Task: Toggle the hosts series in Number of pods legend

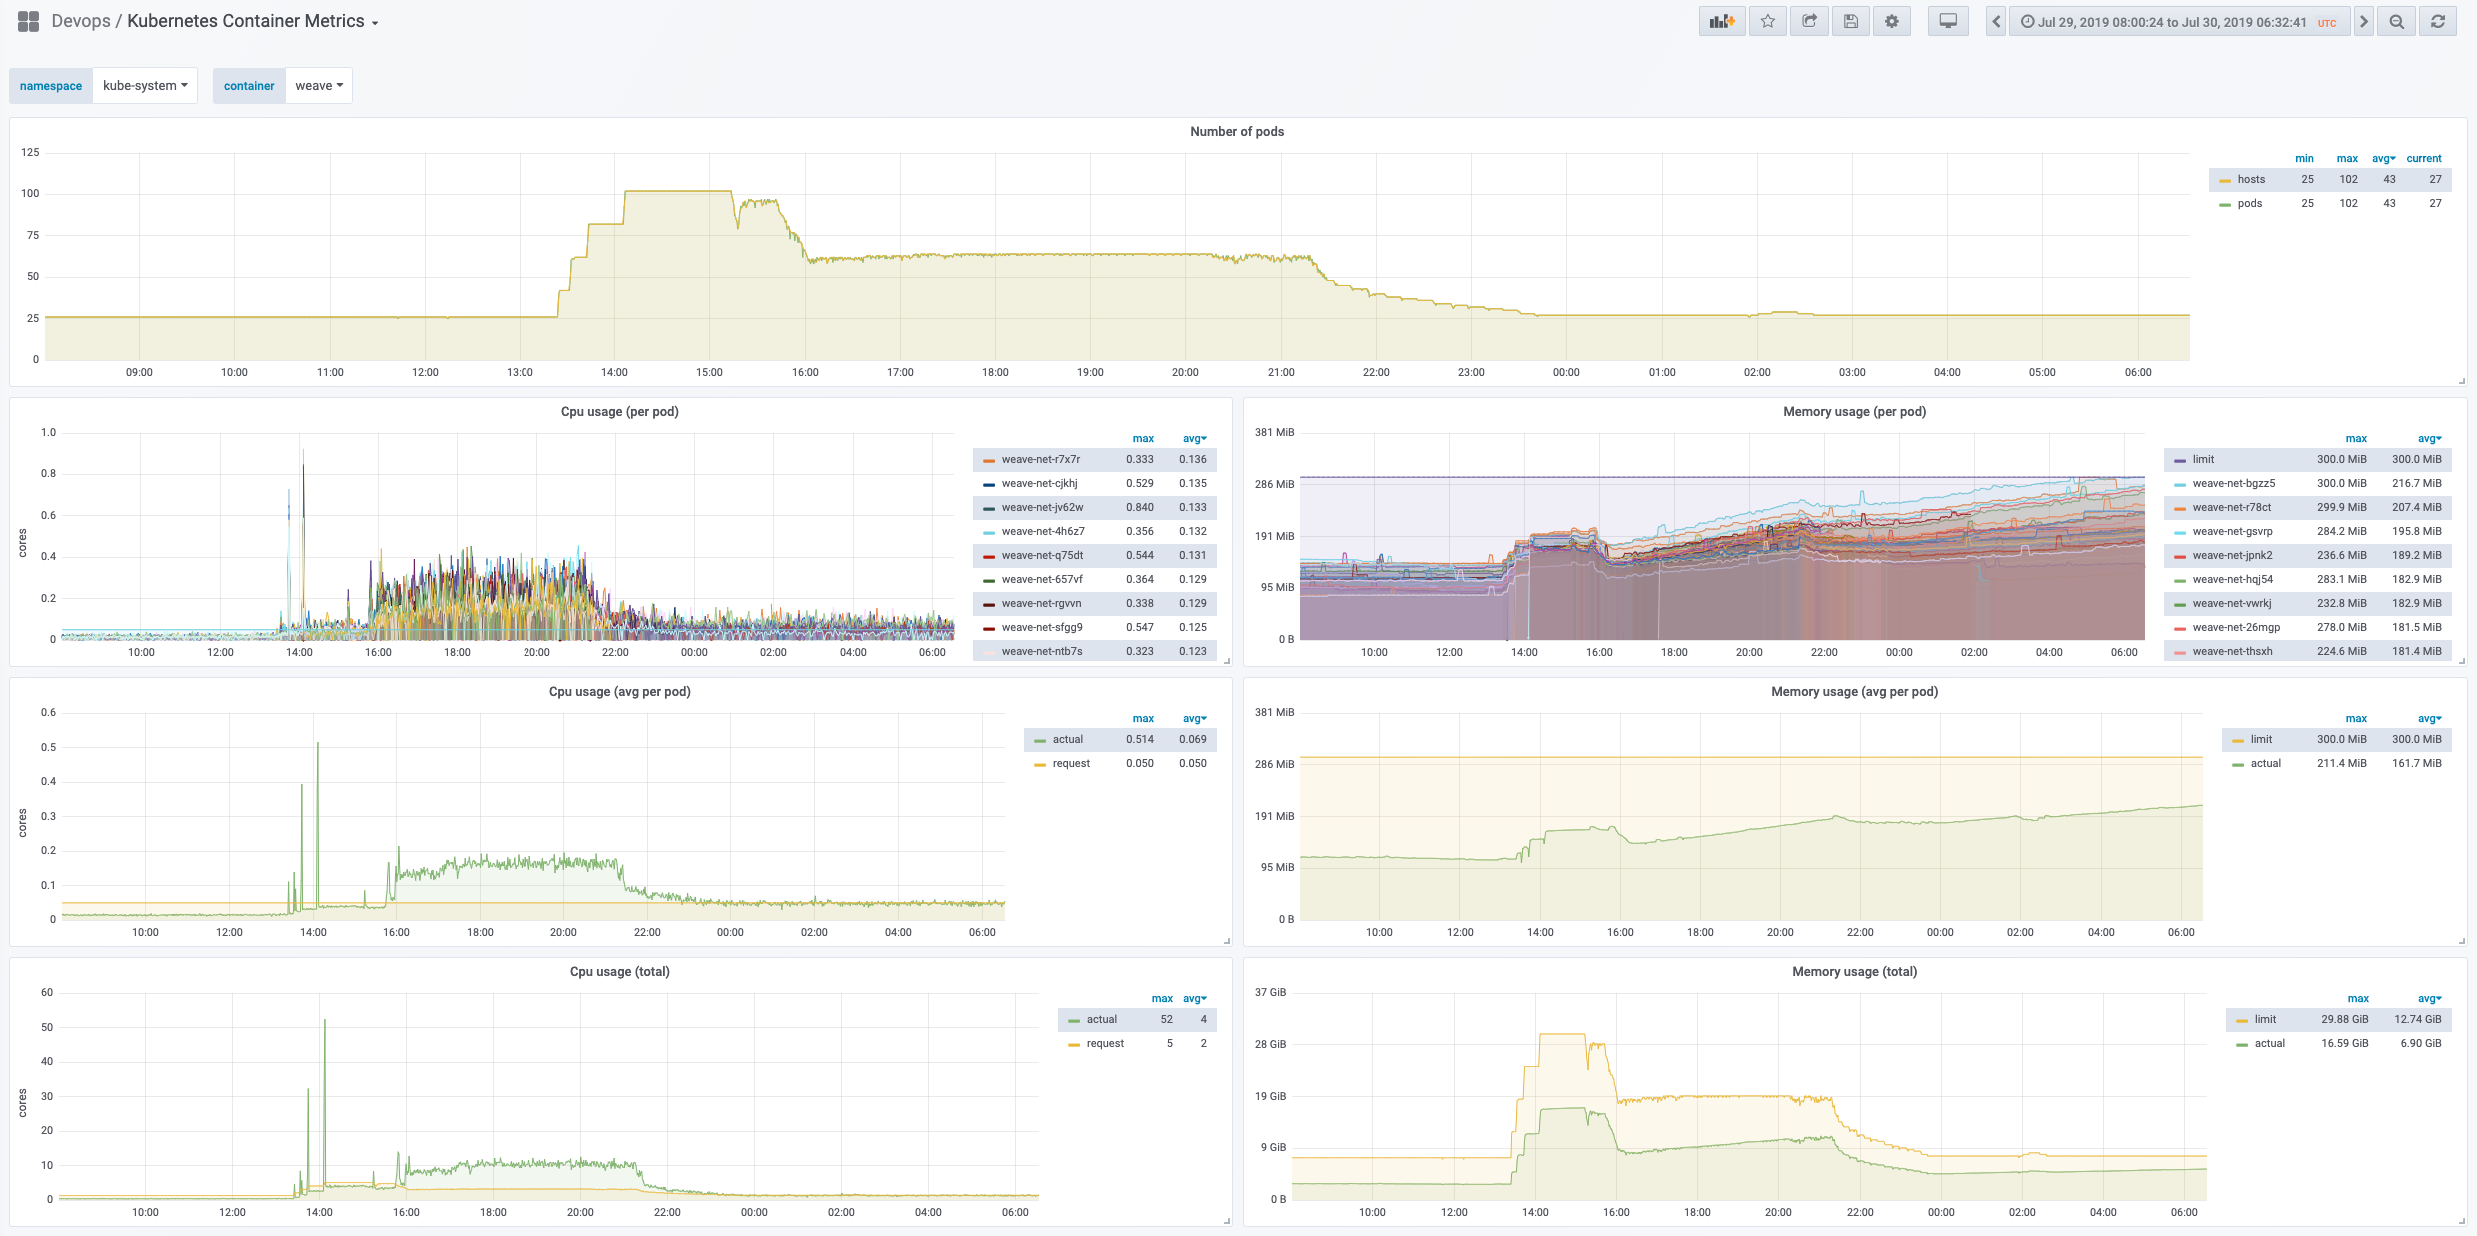Action: coord(2251,179)
